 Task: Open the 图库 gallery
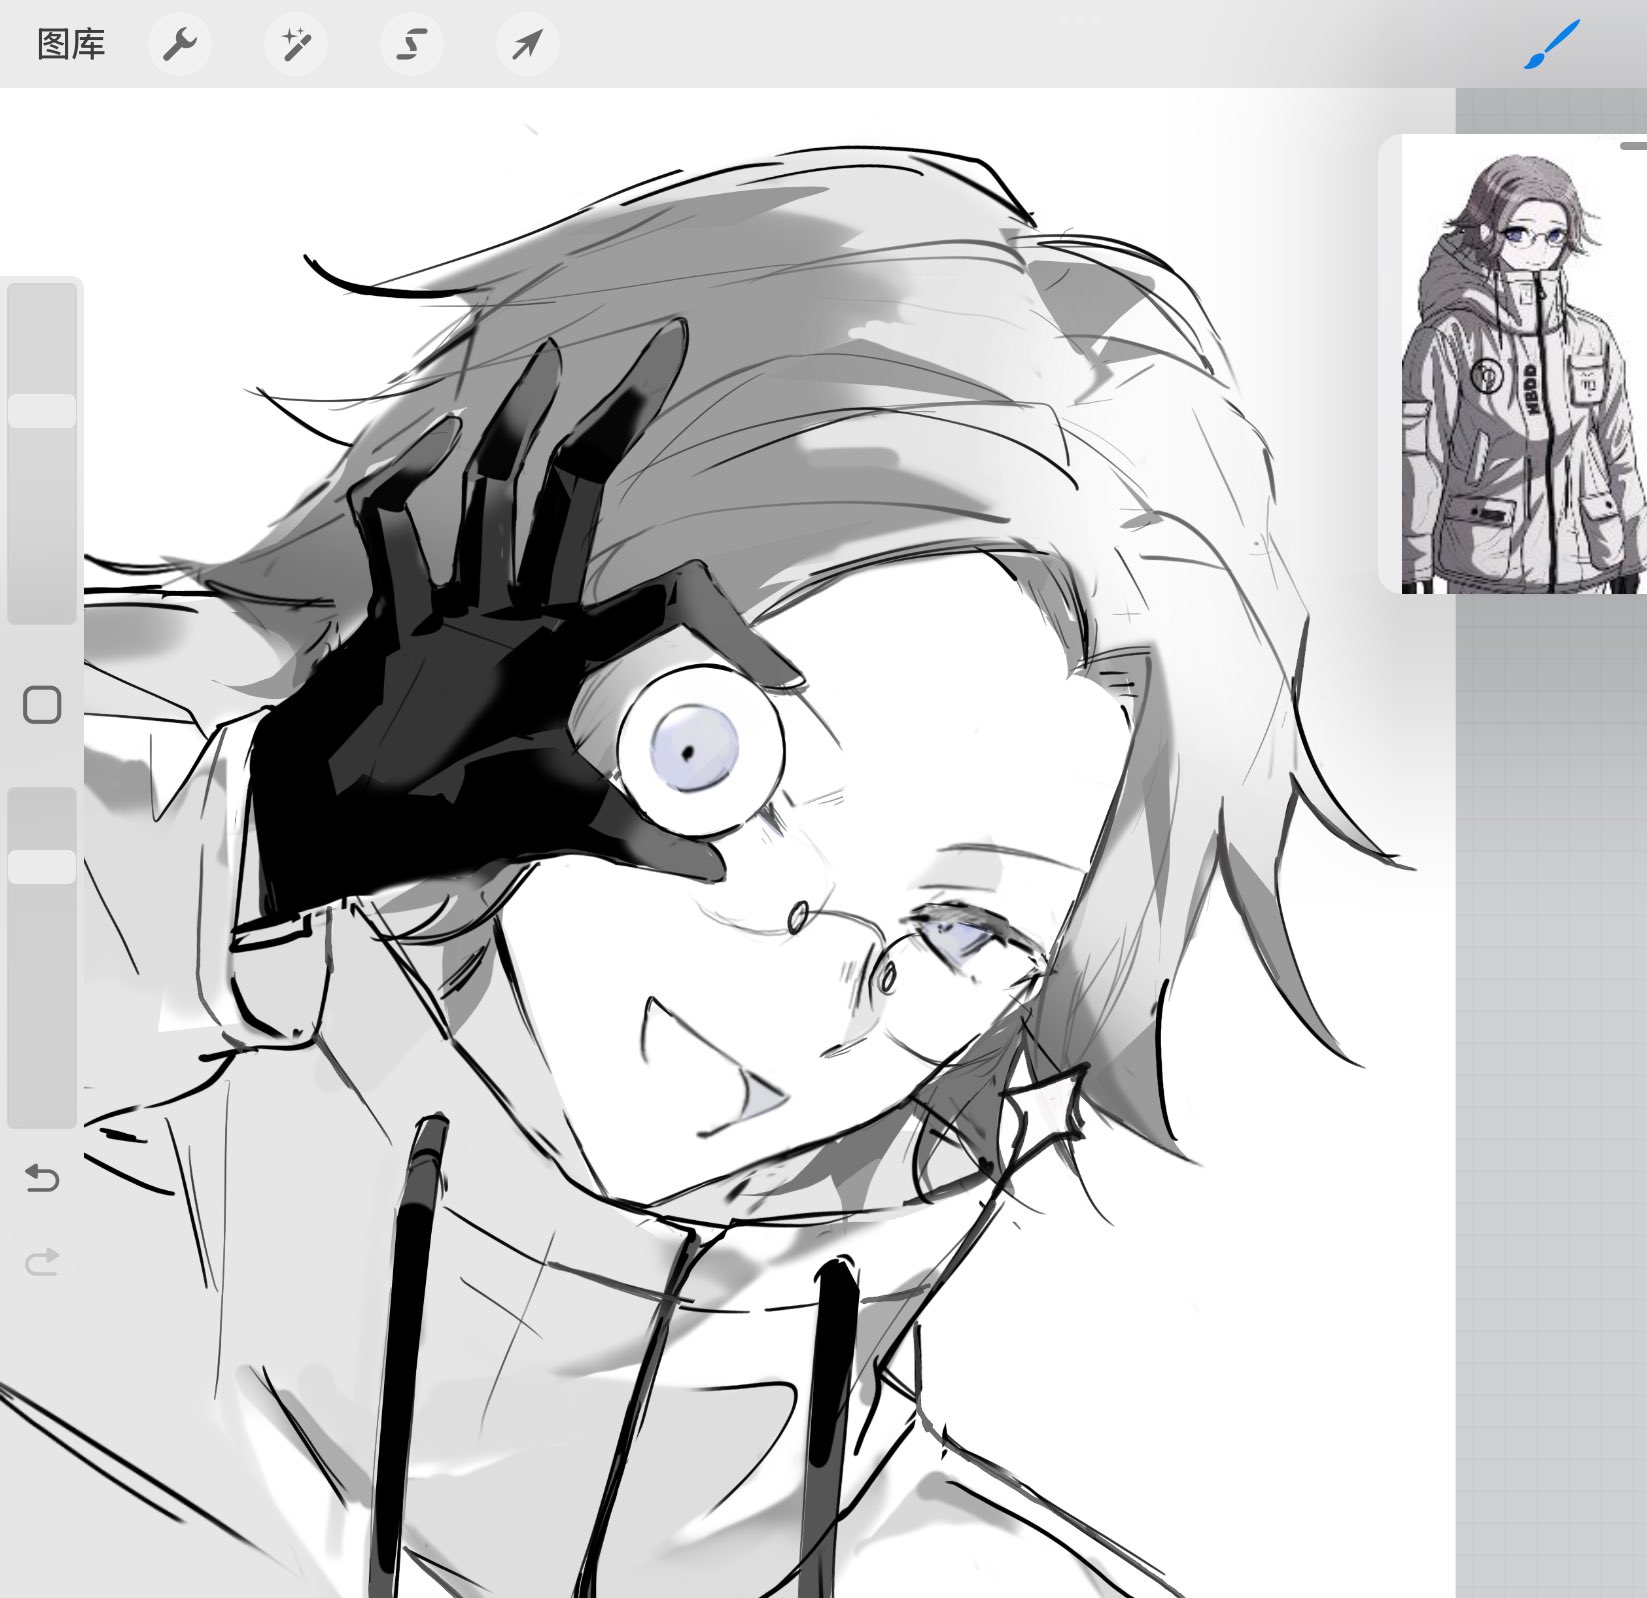[x=71, y=45]
